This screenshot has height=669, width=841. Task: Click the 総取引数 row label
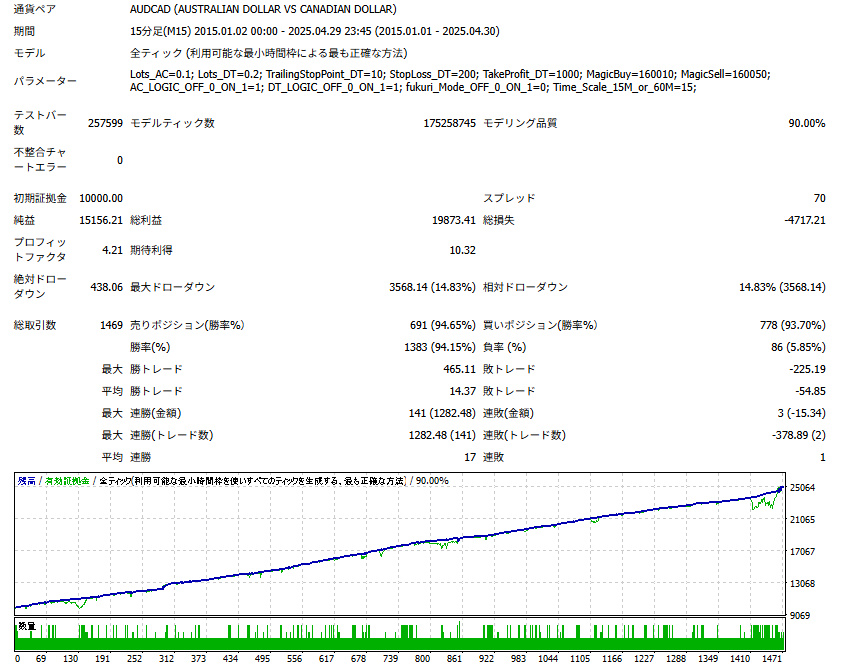coord(35,325)
